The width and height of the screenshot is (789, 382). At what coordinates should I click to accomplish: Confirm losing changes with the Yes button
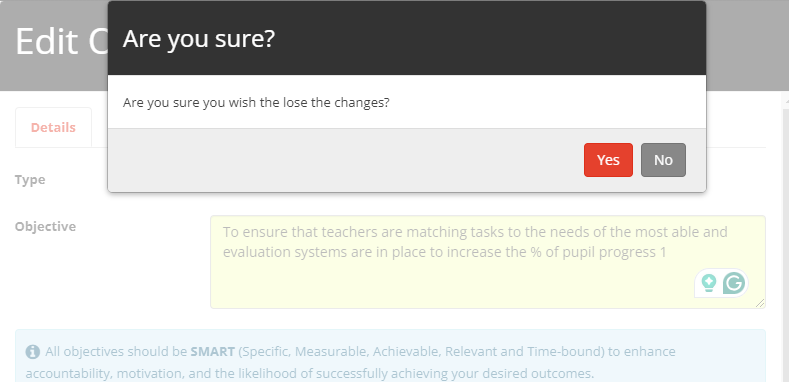click(608, 160)
